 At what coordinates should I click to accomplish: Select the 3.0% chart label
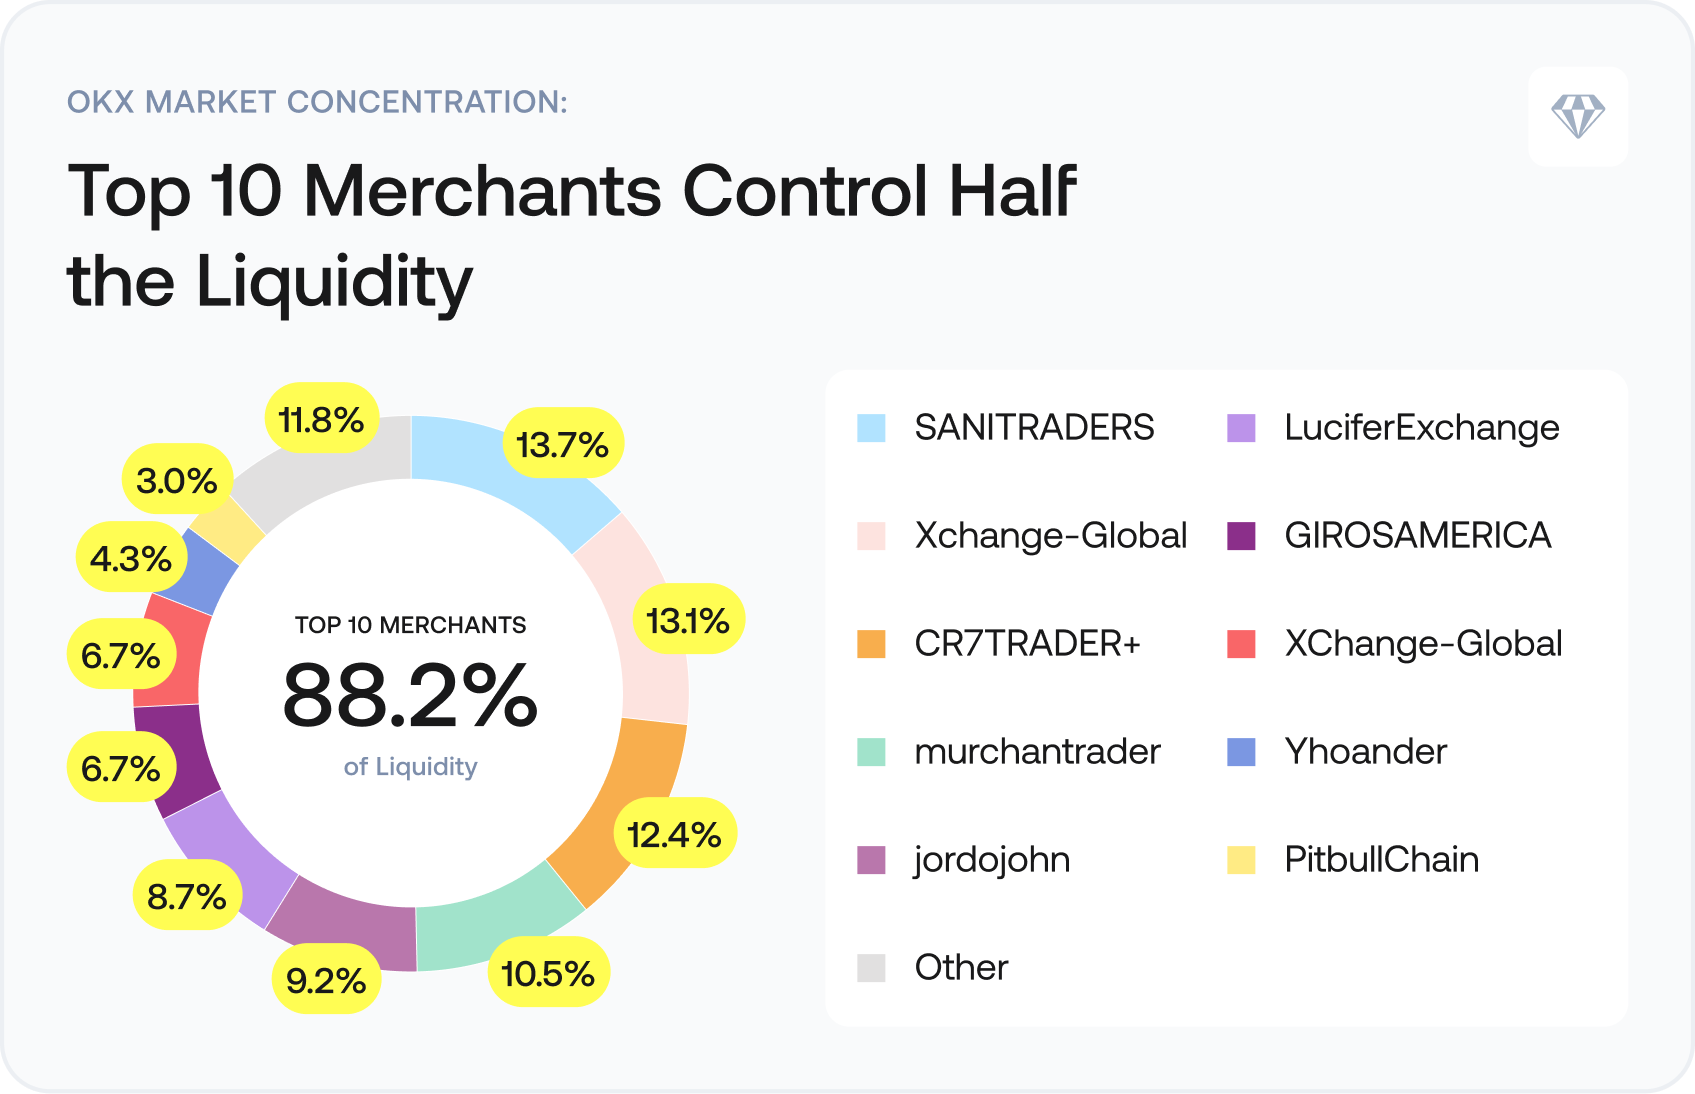click(177, 481)
